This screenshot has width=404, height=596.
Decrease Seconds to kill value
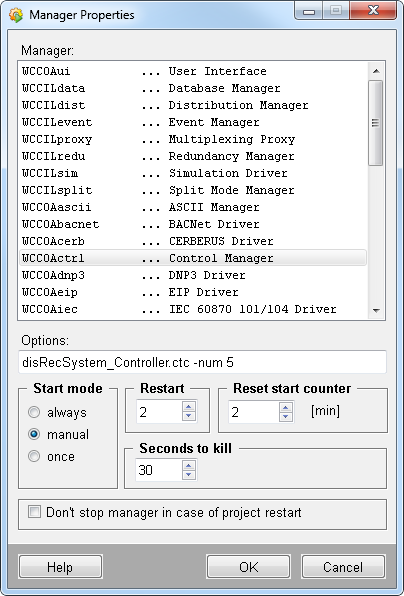[x=189, y=475]
